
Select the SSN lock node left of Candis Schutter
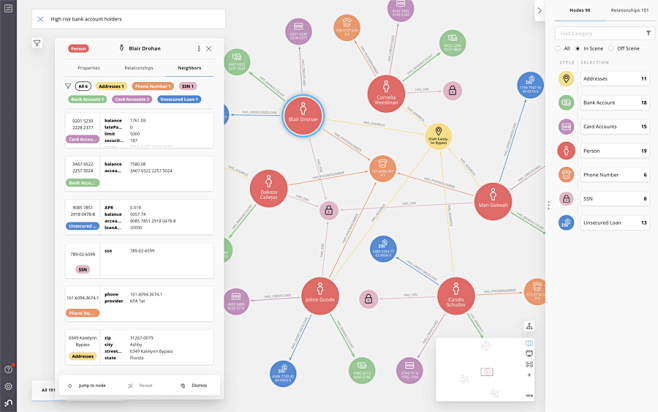coord(368,299)
